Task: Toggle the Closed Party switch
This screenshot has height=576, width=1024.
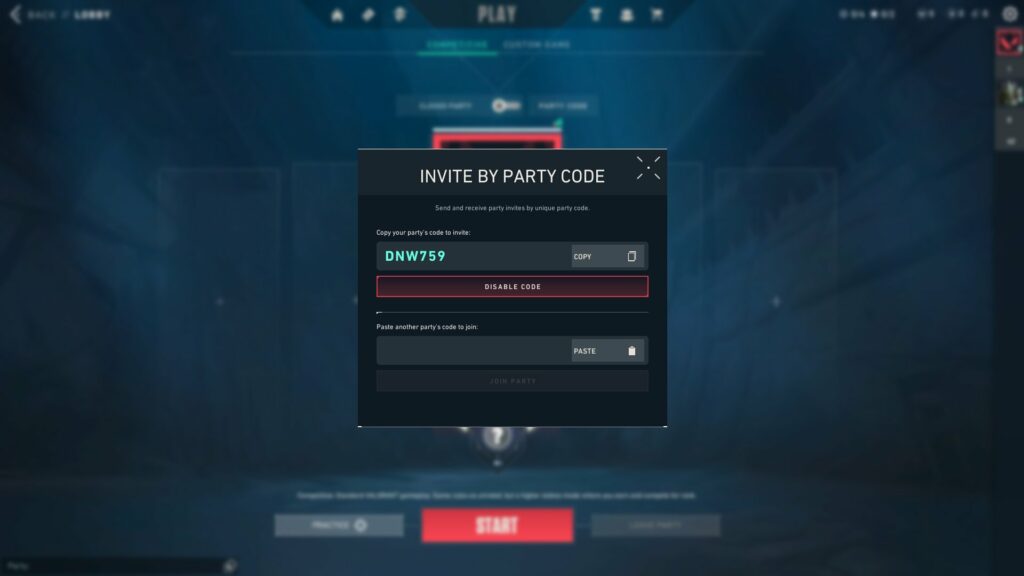Action: coord(505,105)
